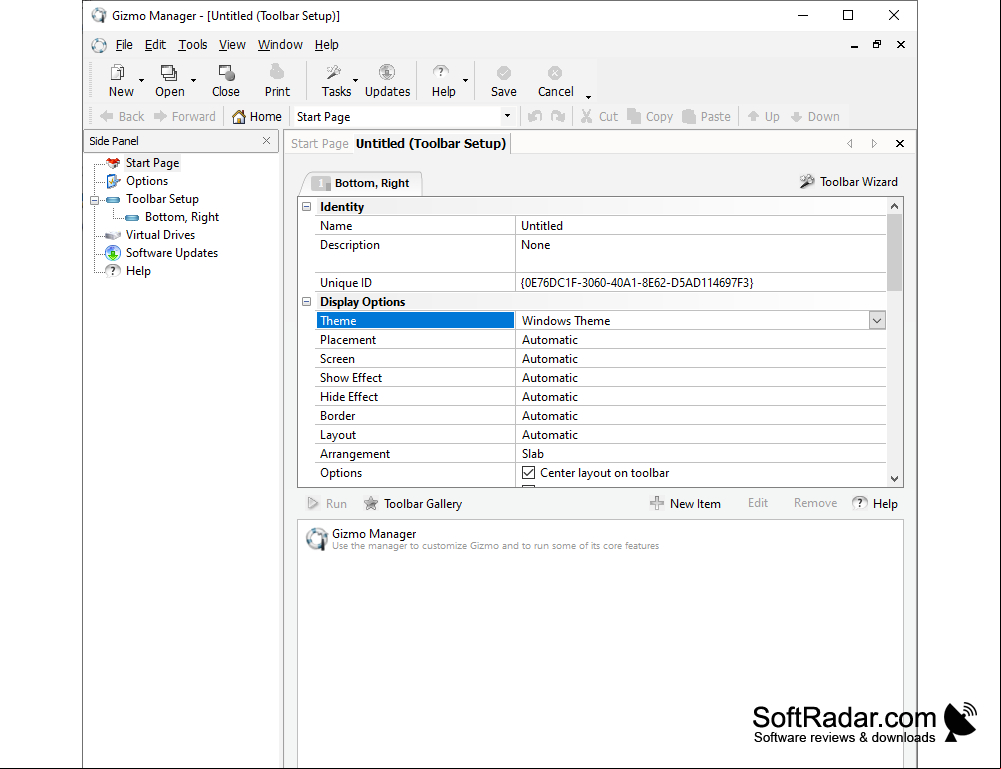Click the Cancel toolbar icon

click(x=555, y=73)
